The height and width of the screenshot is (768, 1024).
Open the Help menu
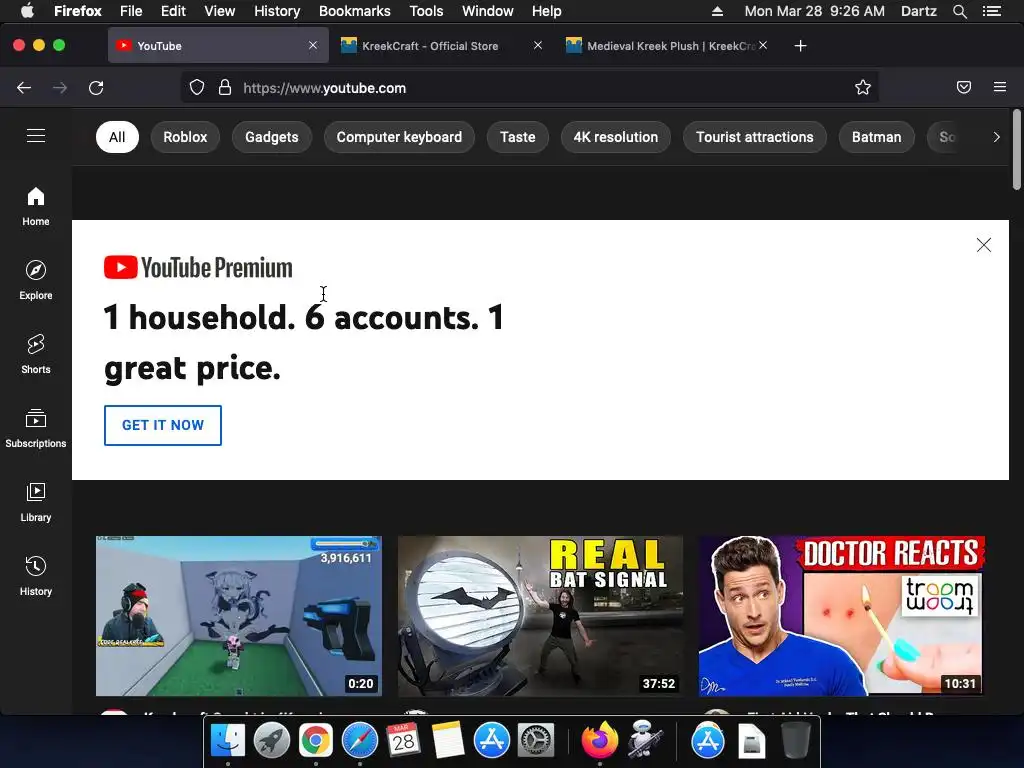click(x=547, y=11)
